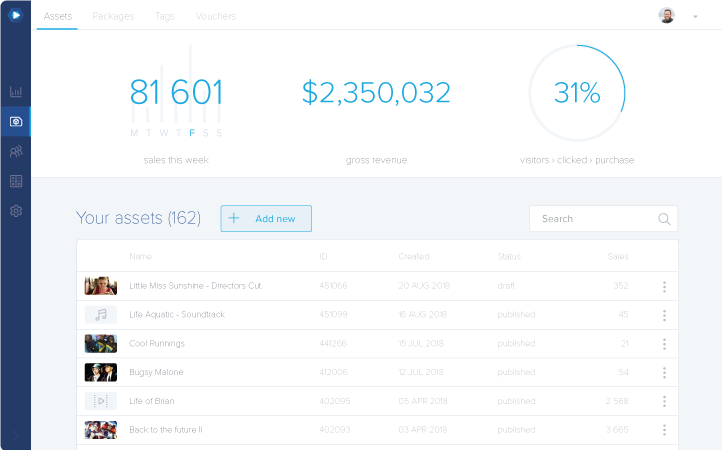The width and height of the screenshot is (722, 450).
Task: Switch to the Packages tab
Action: click(x=113, y=16)
